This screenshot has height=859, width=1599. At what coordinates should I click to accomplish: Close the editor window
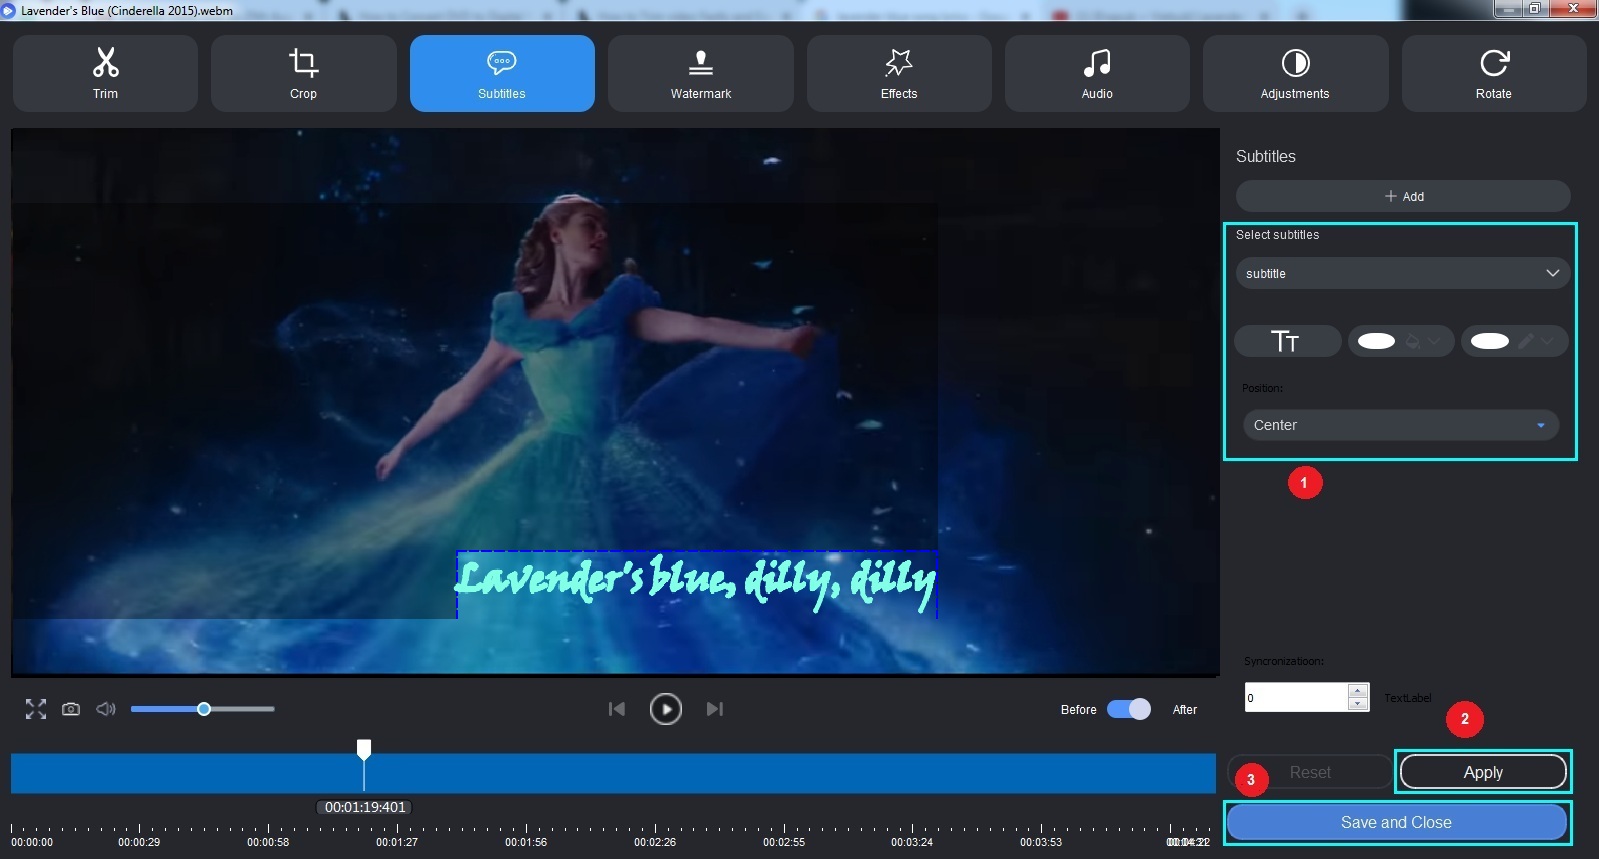(x=1574, y=9)
